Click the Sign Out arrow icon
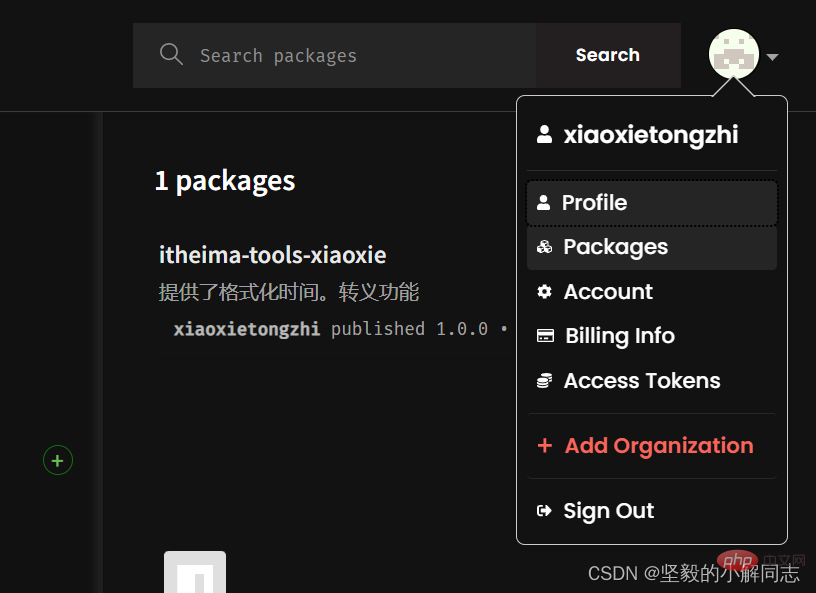Screen dimensions: 816x593 [x=544, y=511]
